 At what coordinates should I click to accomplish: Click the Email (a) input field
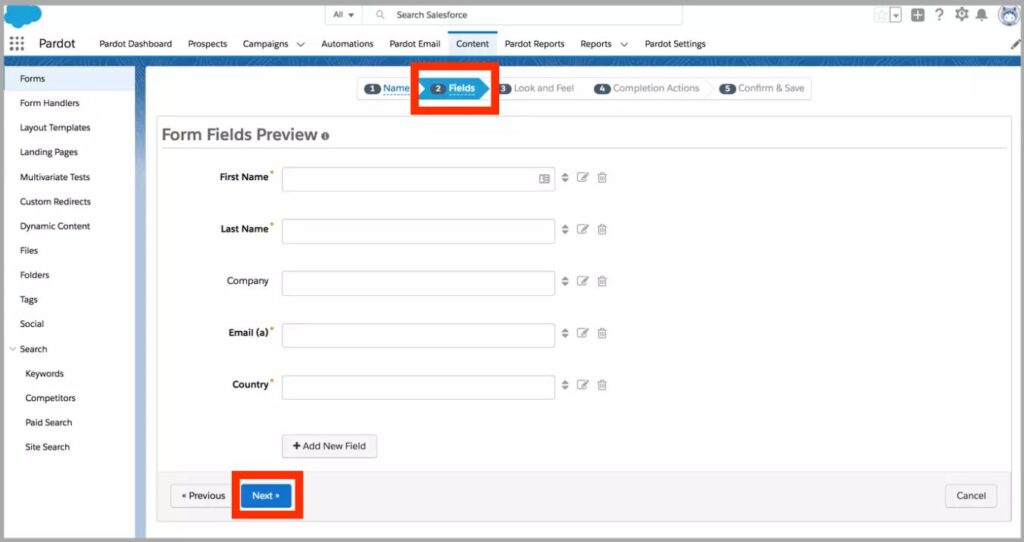pos(418,335)
